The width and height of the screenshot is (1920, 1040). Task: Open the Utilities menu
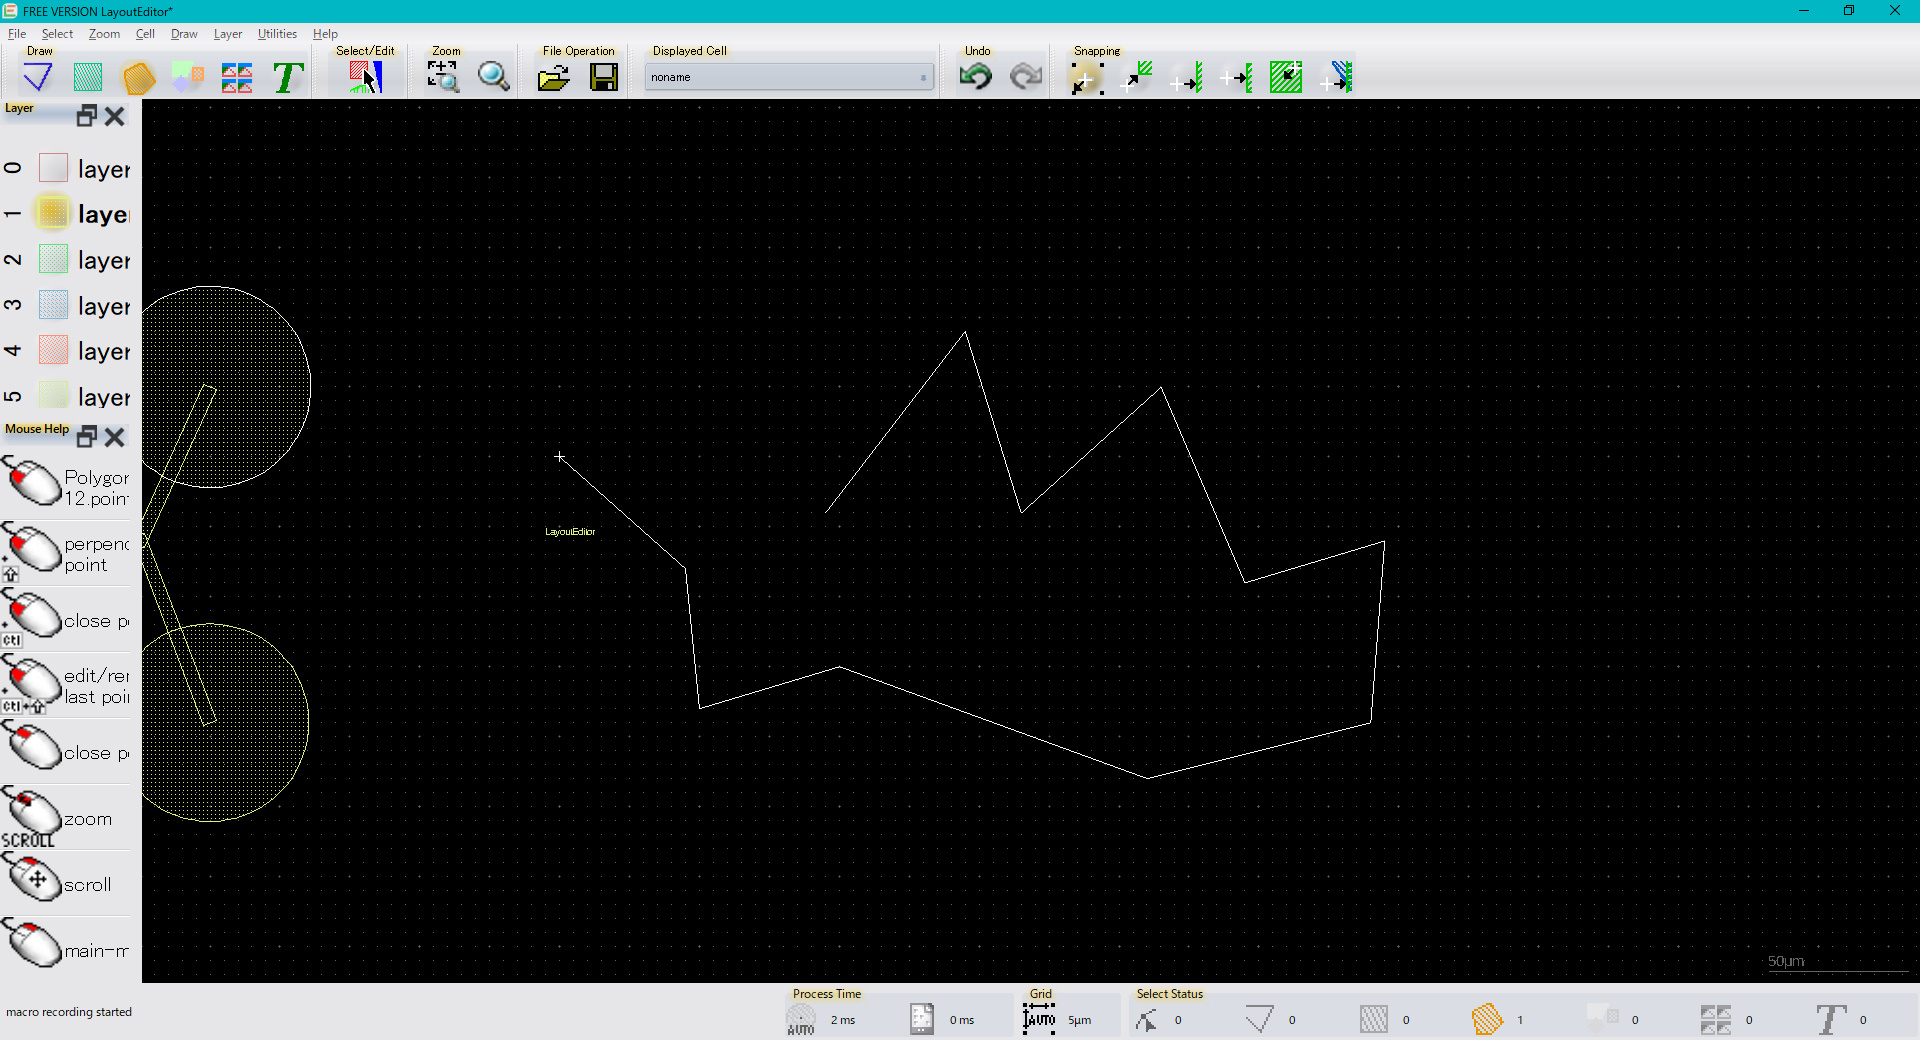277,34
